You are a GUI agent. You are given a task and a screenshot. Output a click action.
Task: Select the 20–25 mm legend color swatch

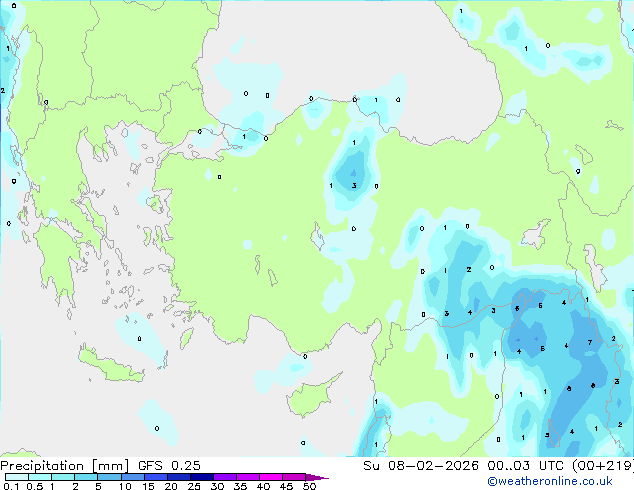pos(179,477)
